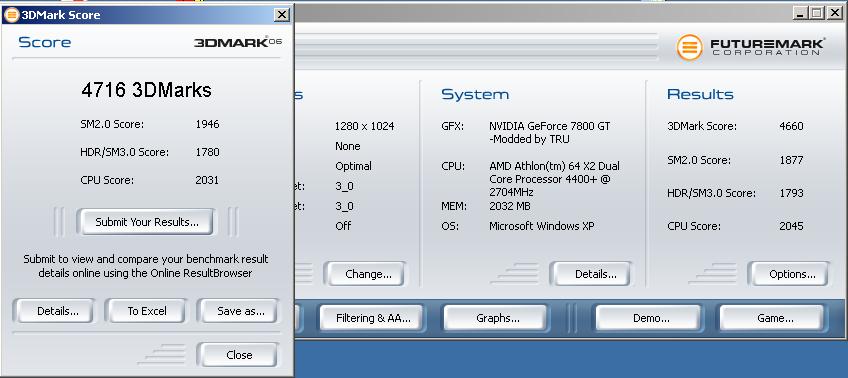Click the Online ResultBrowser description text

point(145,266)
